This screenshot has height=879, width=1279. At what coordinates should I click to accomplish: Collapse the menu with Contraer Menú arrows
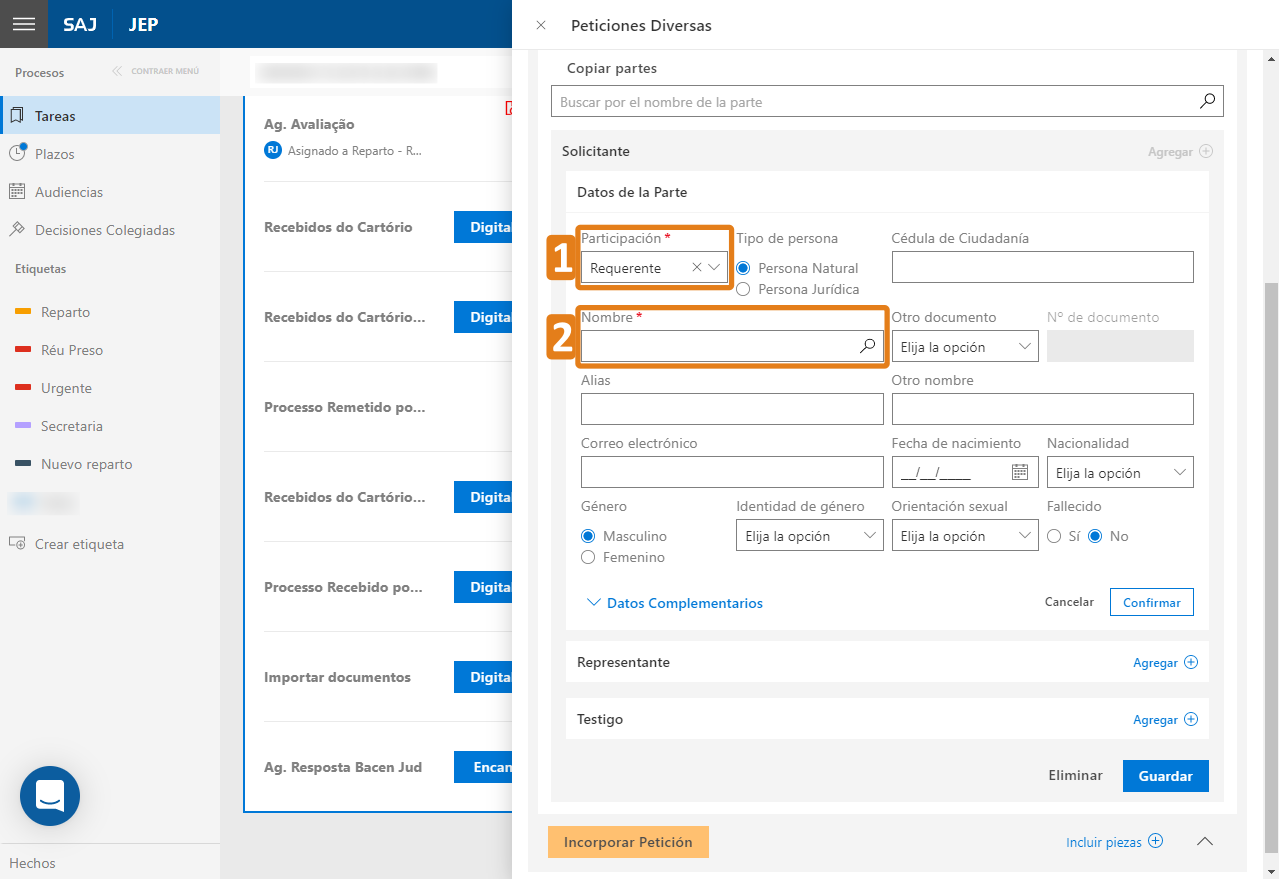click(117, 71)
